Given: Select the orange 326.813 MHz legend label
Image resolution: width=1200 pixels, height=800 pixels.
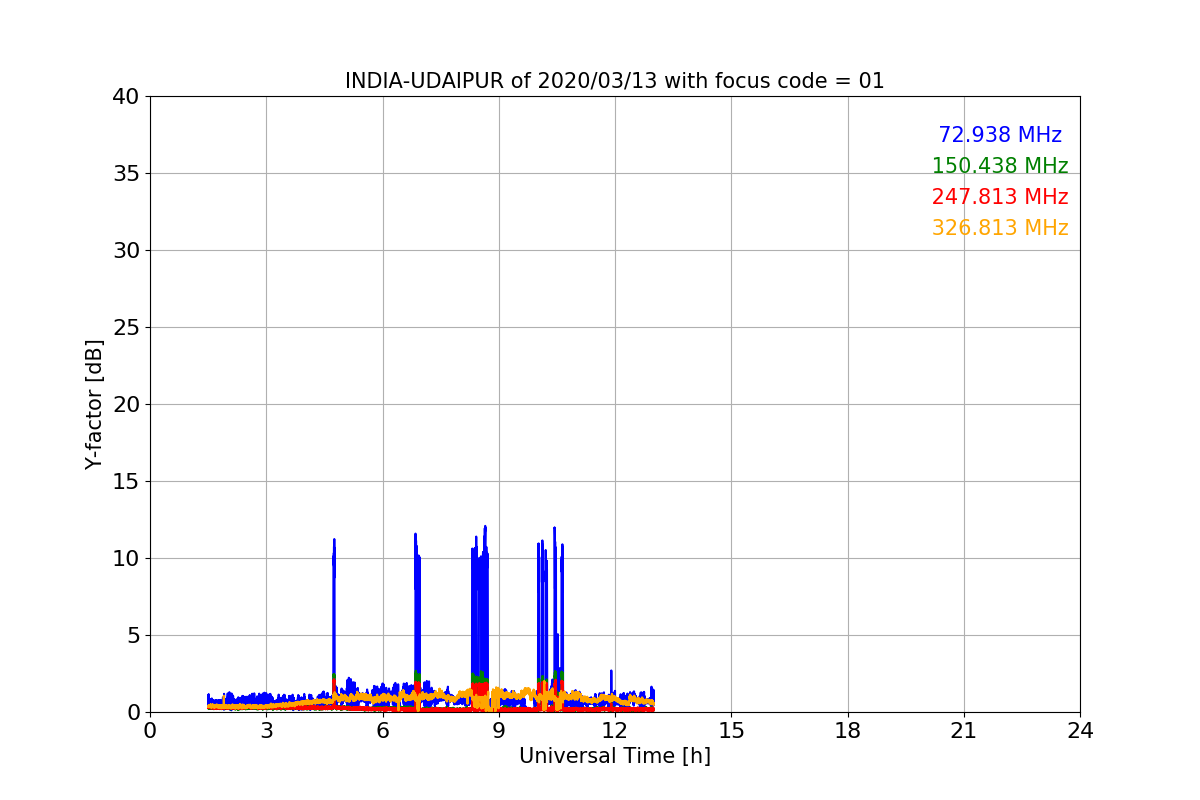Looking at the screenshot, I should 1000,228.
